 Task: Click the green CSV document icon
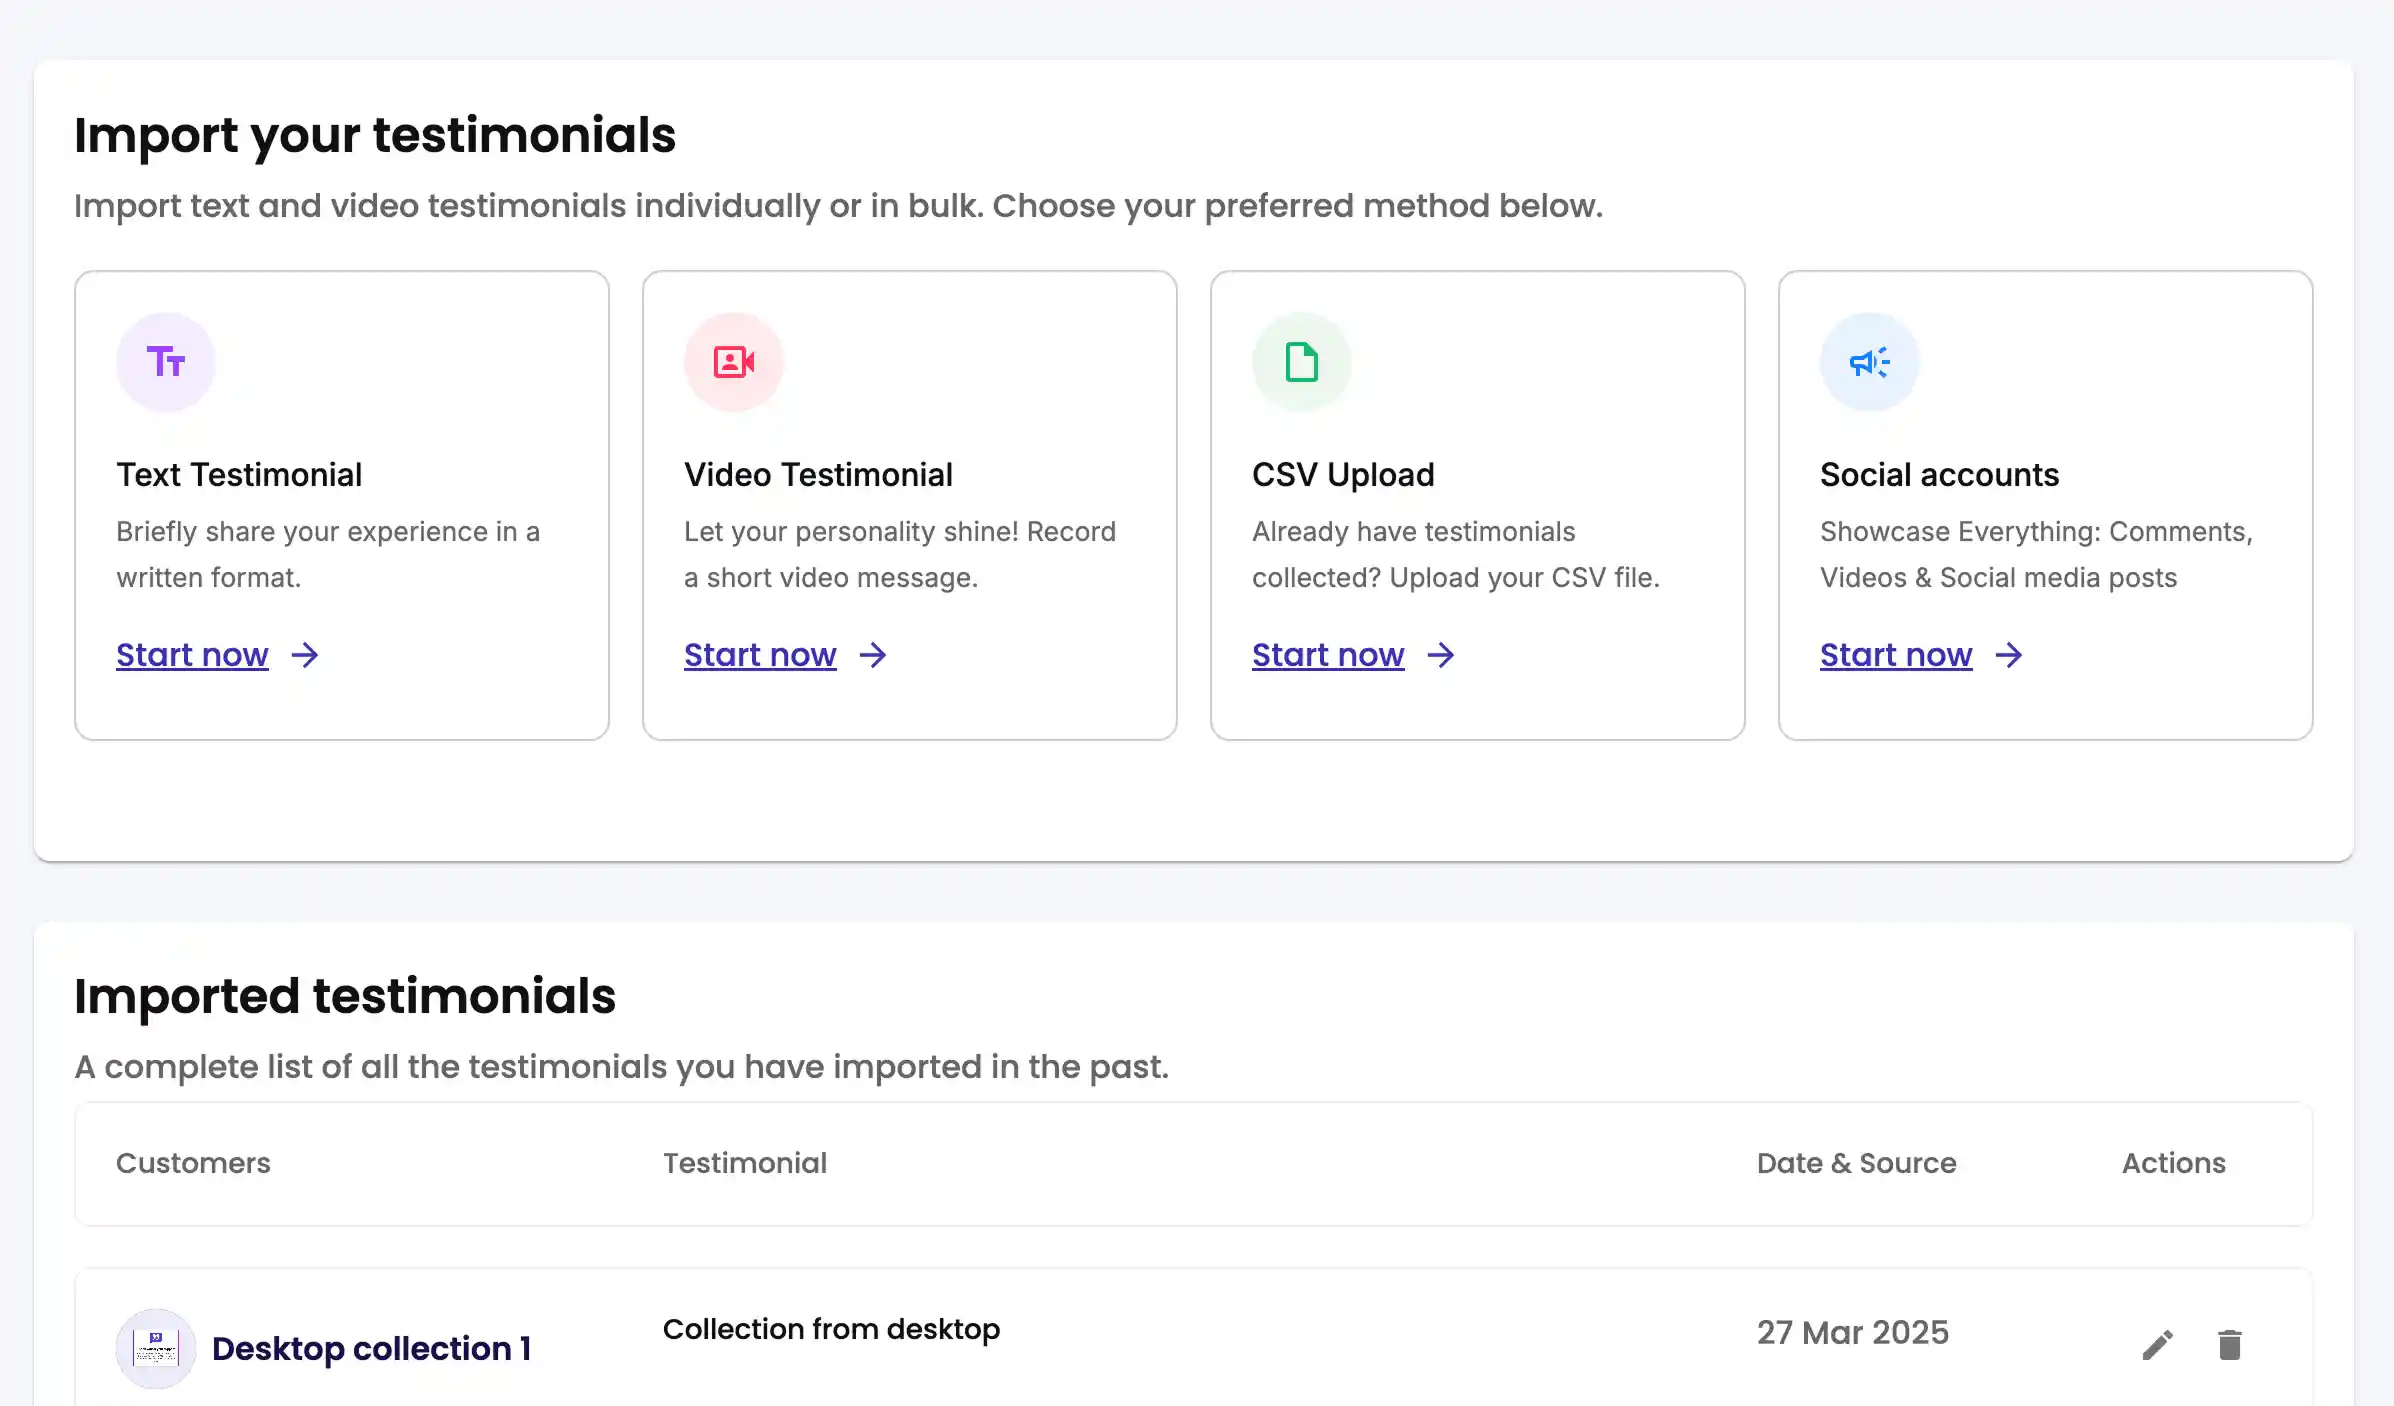pyautogui.click(x=1301, y=362)
